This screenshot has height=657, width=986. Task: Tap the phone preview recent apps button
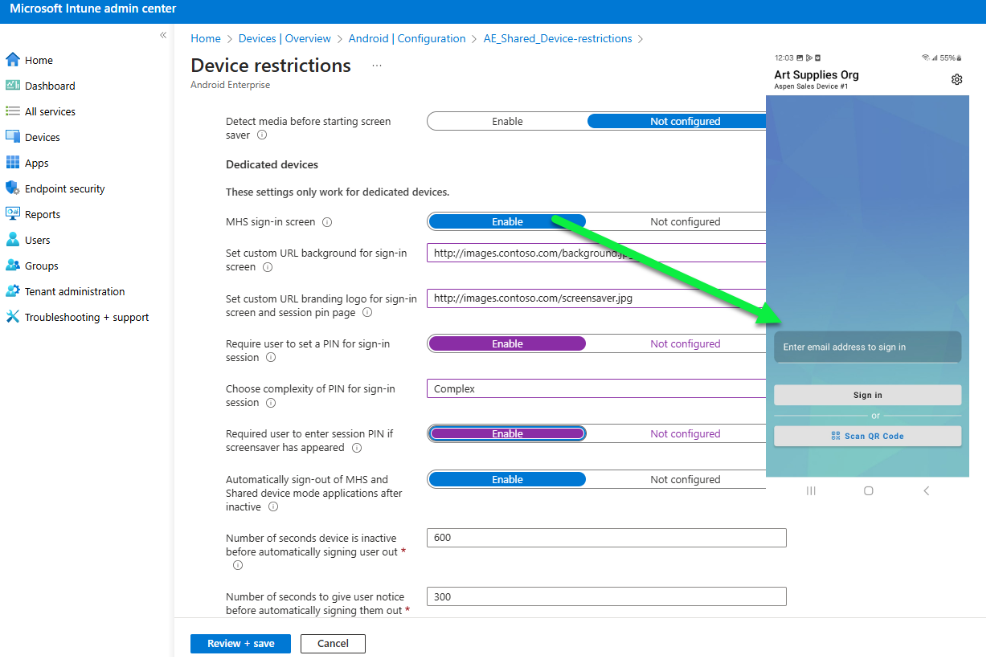click(811, 490)
